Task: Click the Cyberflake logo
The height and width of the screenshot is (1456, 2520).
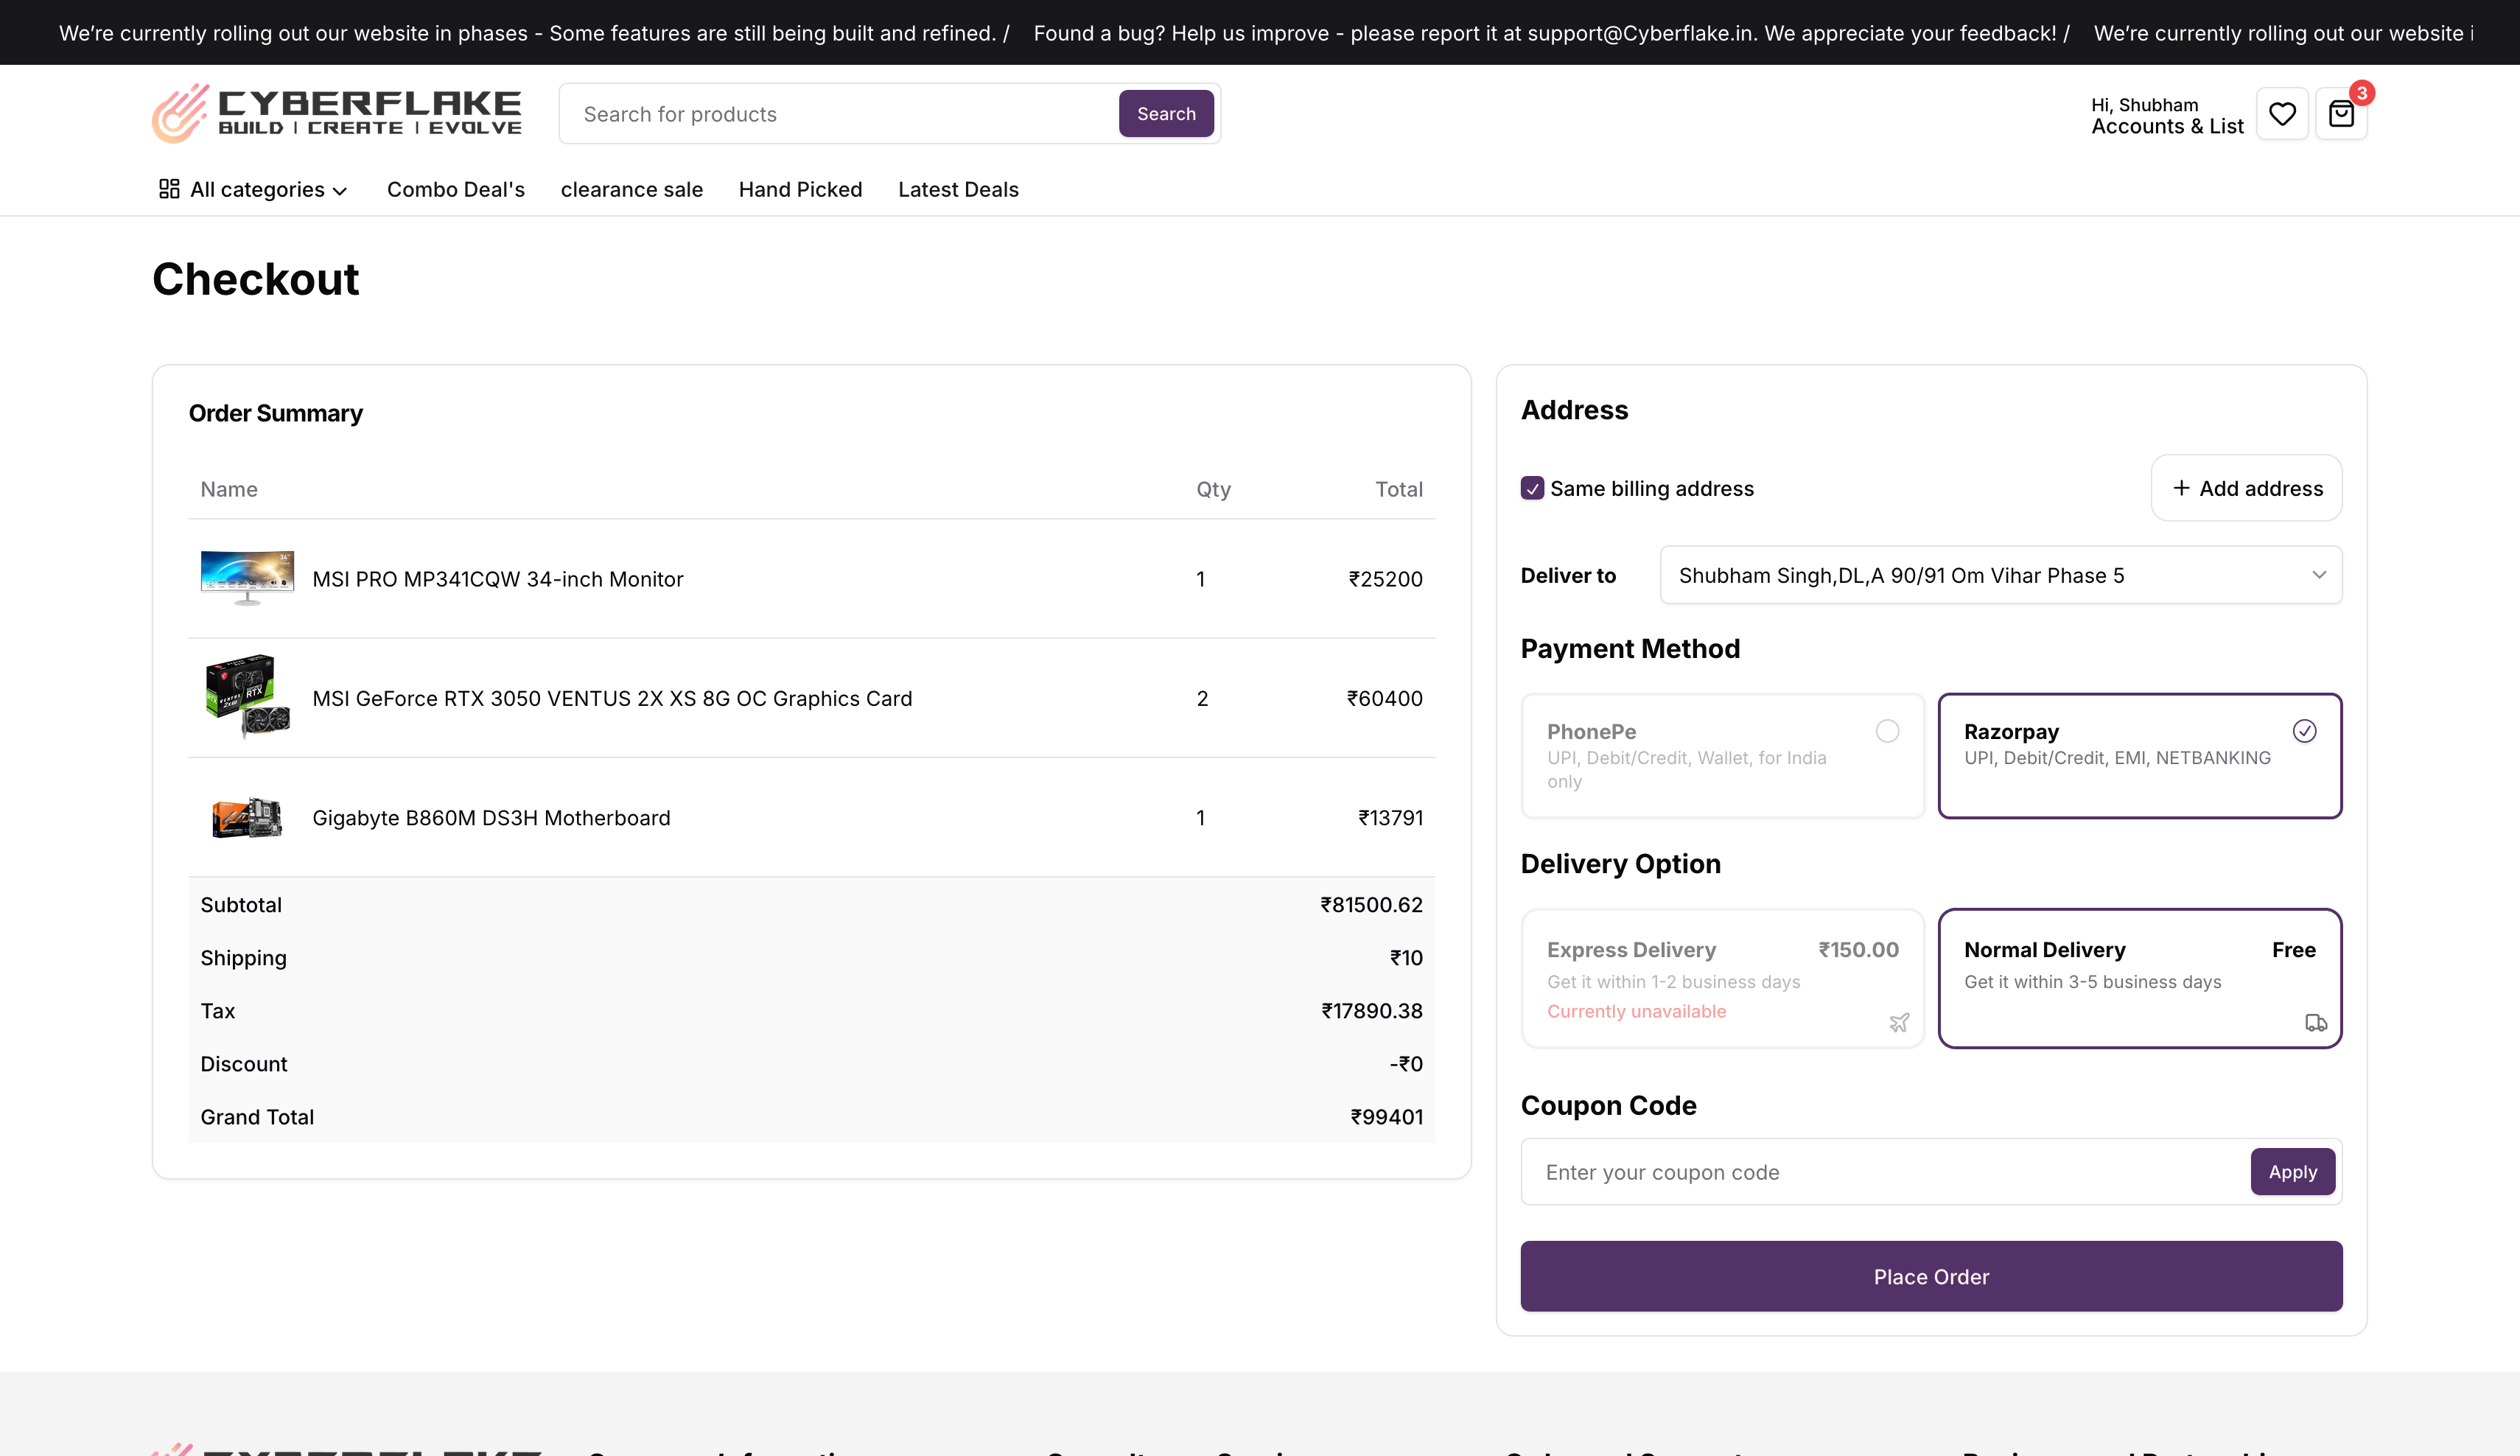Action: pyautogui.click(x=336, y=113)
